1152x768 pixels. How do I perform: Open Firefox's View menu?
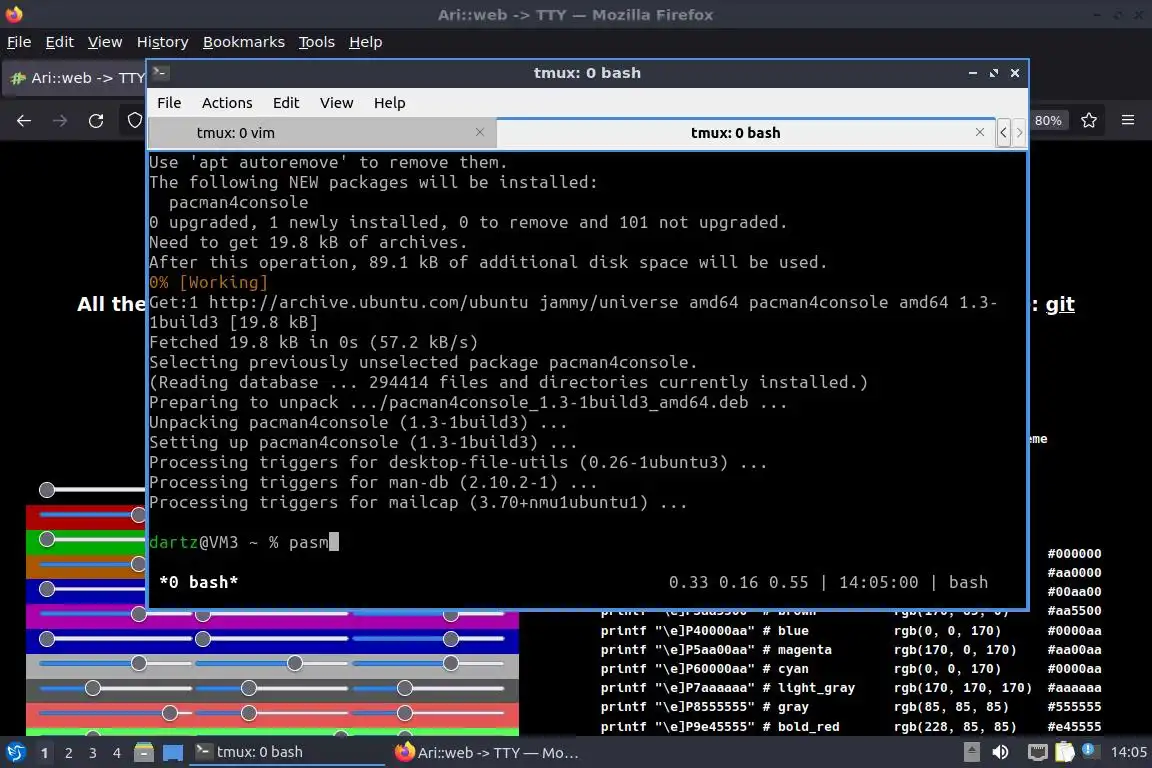coord(105,42)
